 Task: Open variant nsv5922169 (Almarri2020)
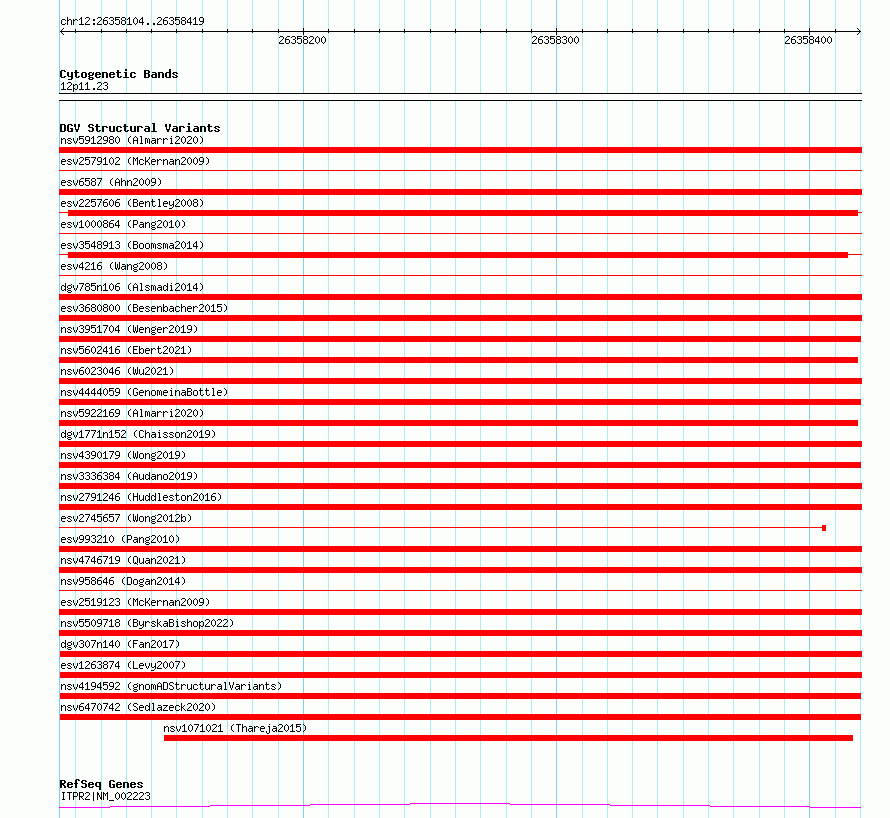(x=132, y=413)
